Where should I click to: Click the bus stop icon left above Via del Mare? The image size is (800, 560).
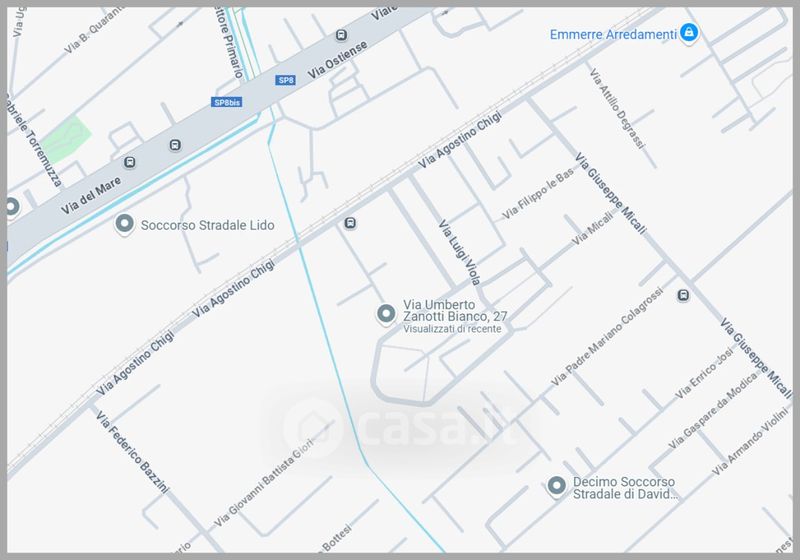click(x=130, y=163)
